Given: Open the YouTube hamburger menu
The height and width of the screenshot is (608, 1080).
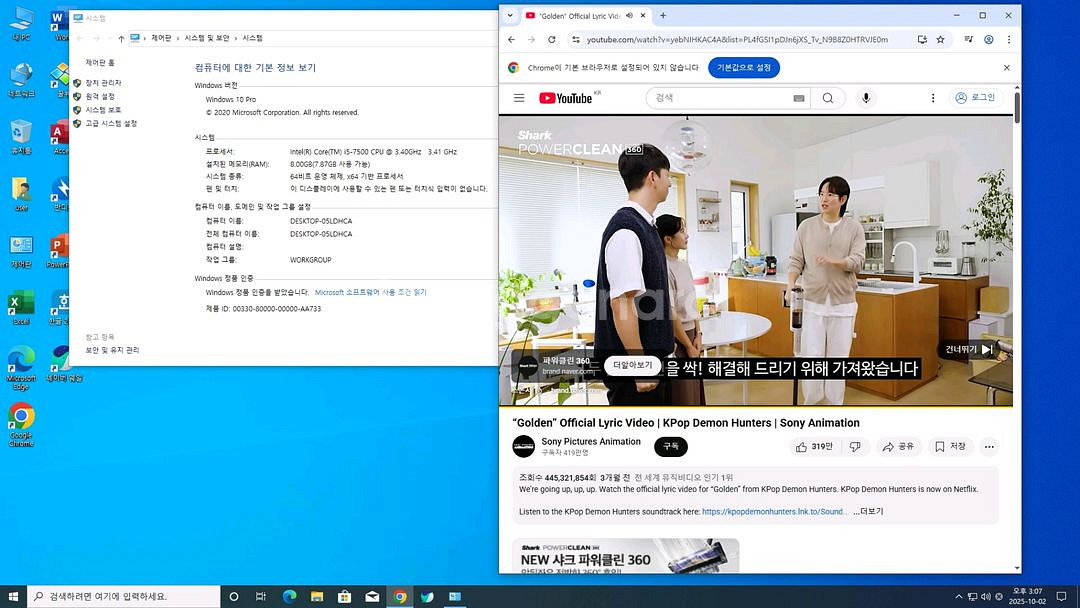Looking at the screenshot, I should pos(518,98).
